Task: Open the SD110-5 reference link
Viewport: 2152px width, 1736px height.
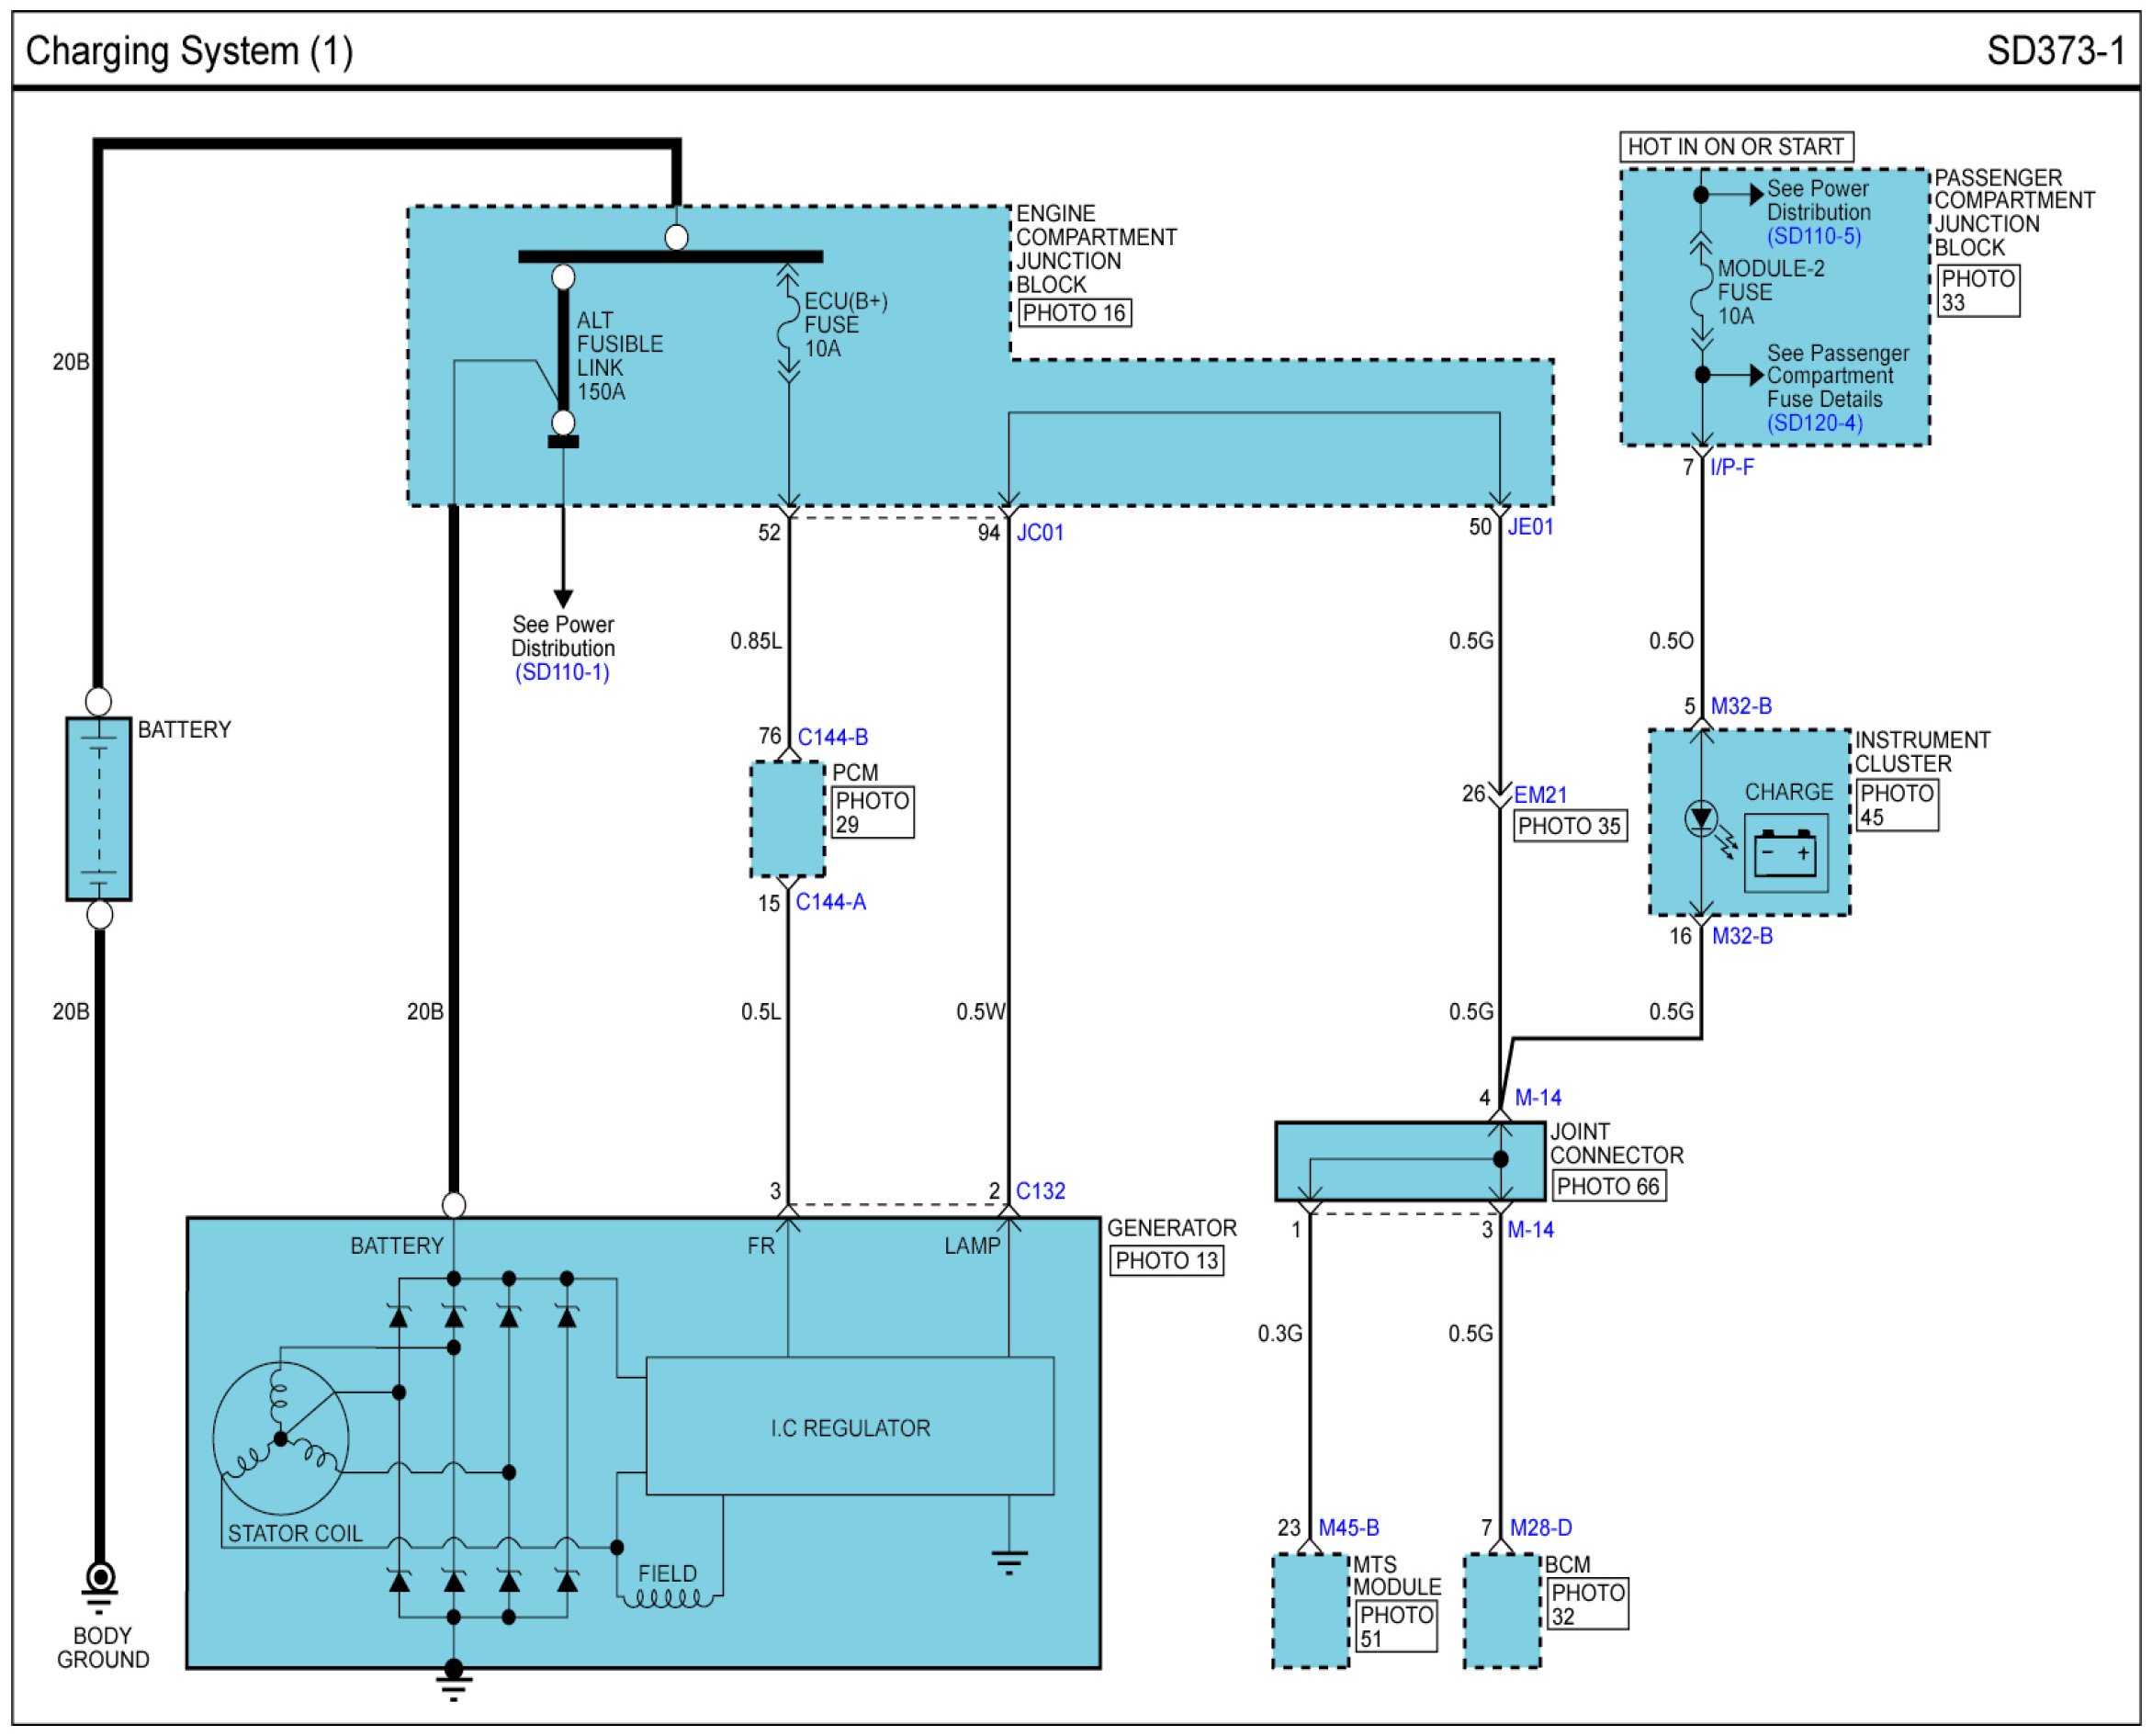Action: pos(1813,236)
